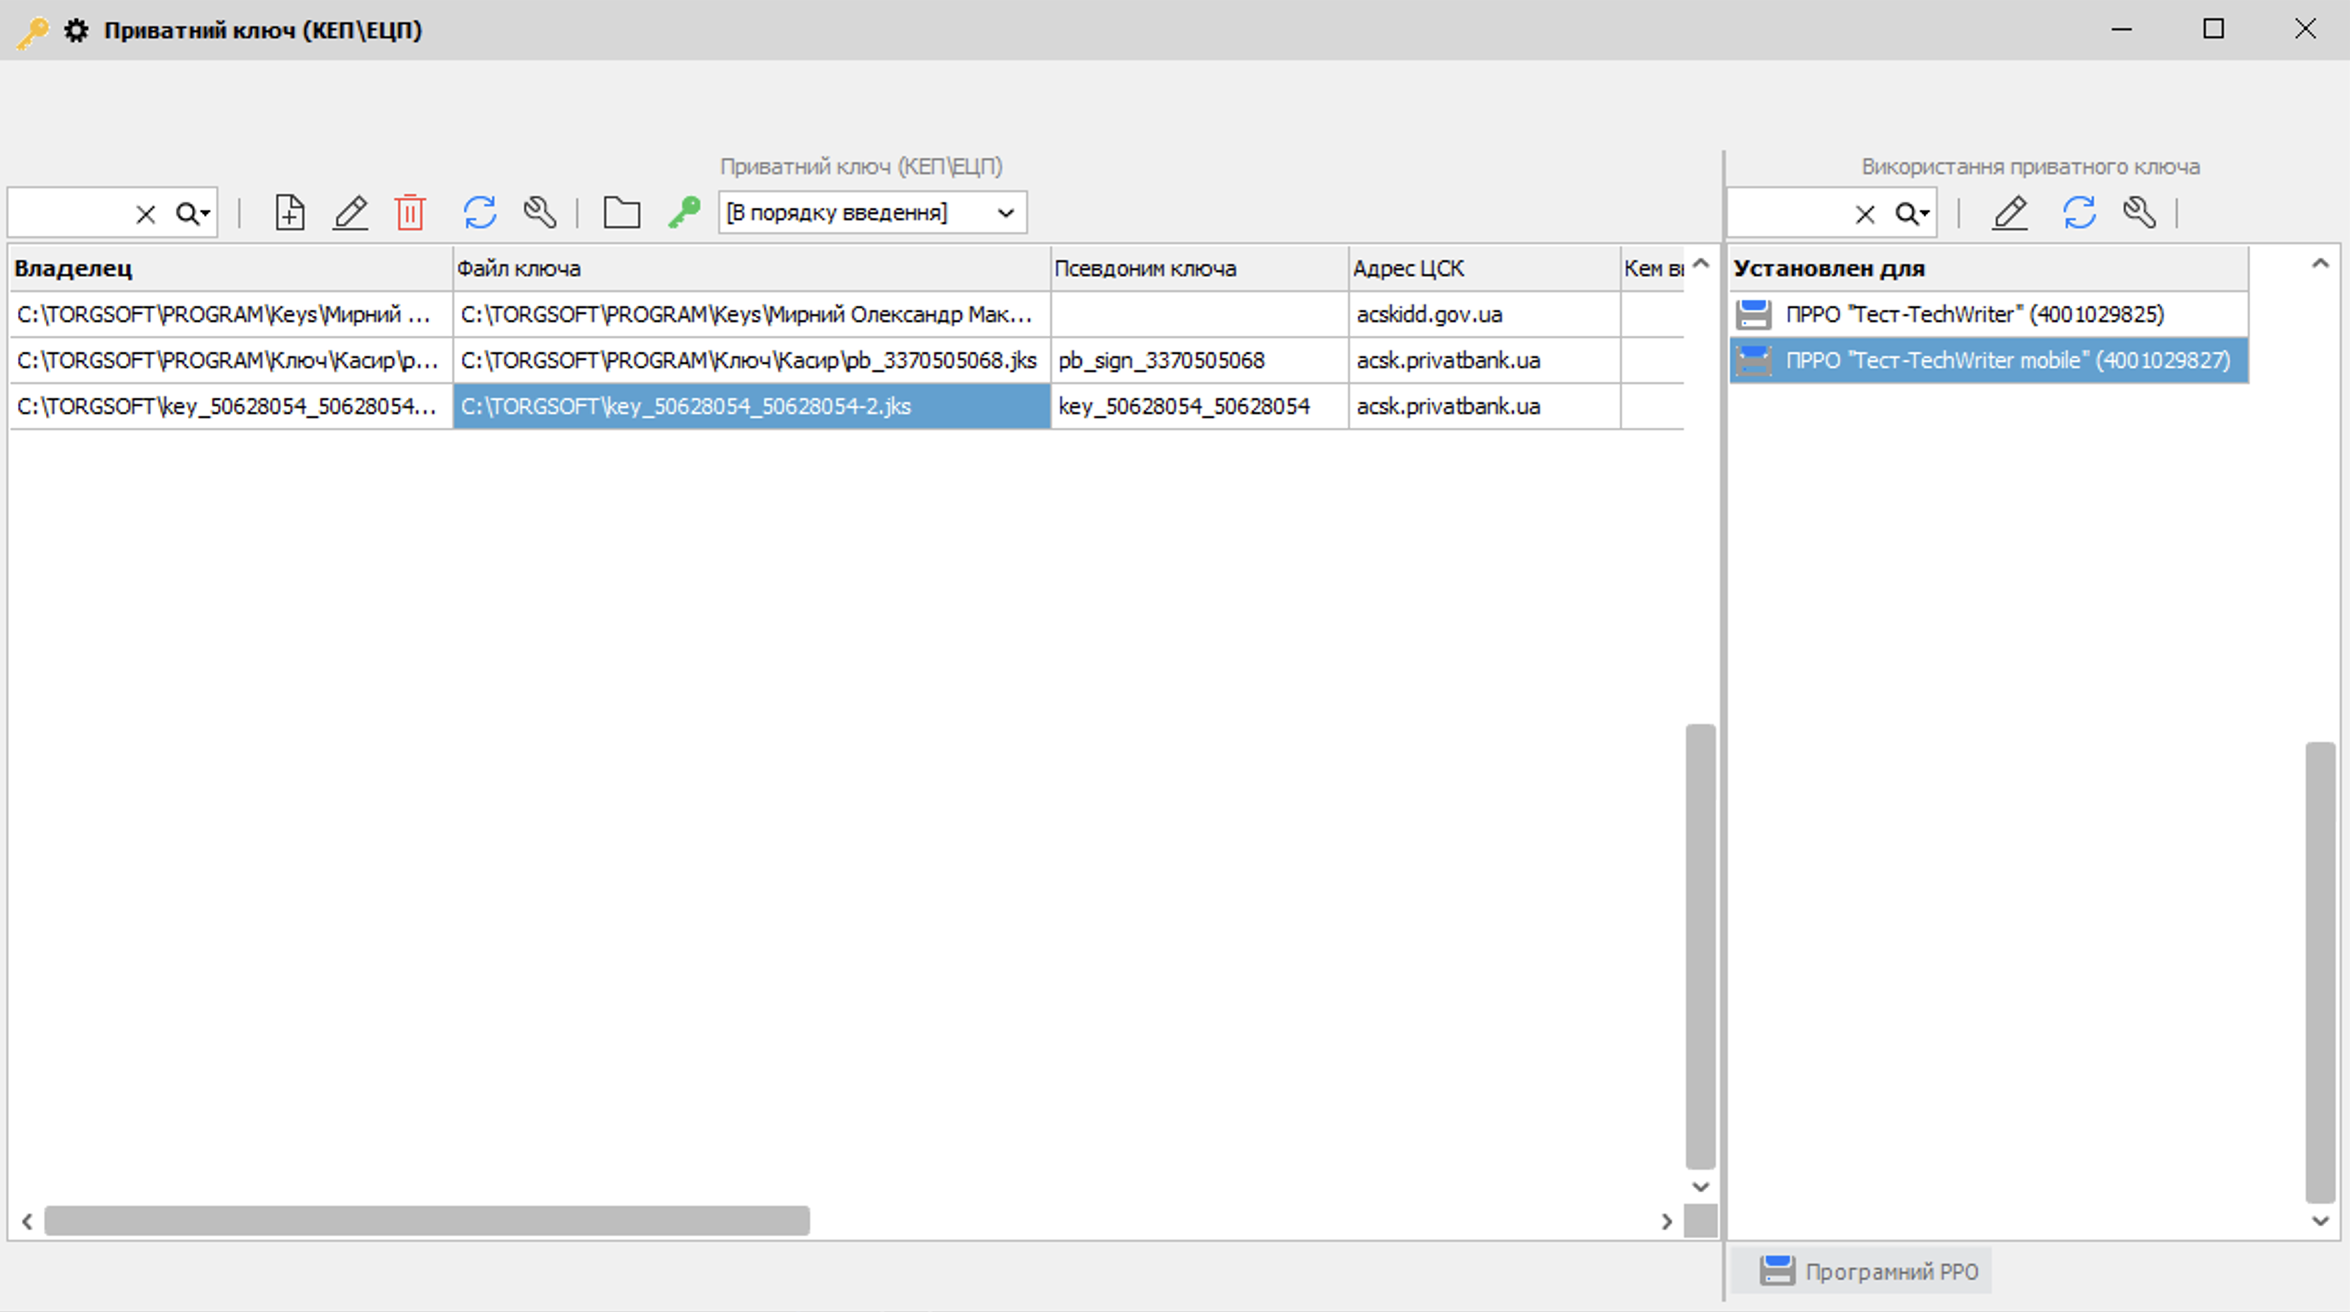This screenshot has width=2350, height=1312.
Task: Click the key table scroll down arrow
Action: 1701,1187
